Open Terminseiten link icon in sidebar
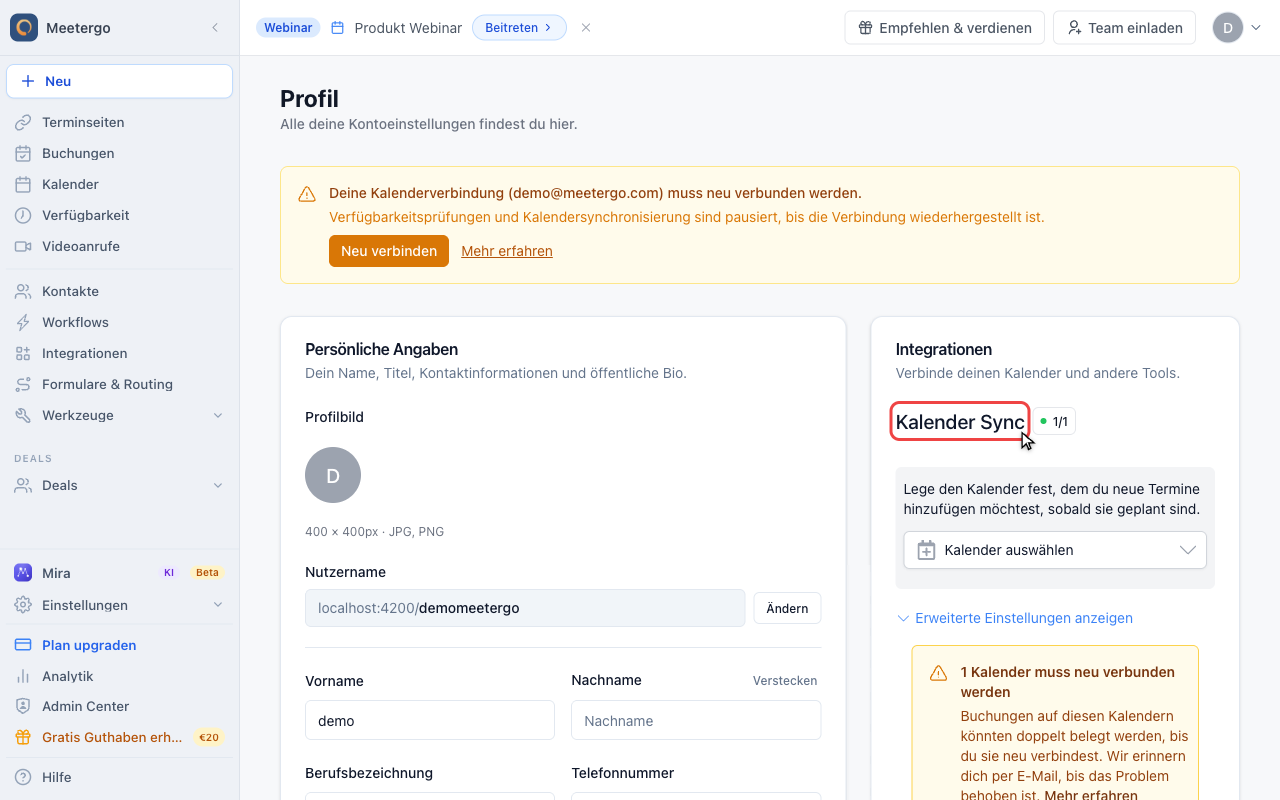The width and height of the screenshot is (1280, 800). (23, 122)
